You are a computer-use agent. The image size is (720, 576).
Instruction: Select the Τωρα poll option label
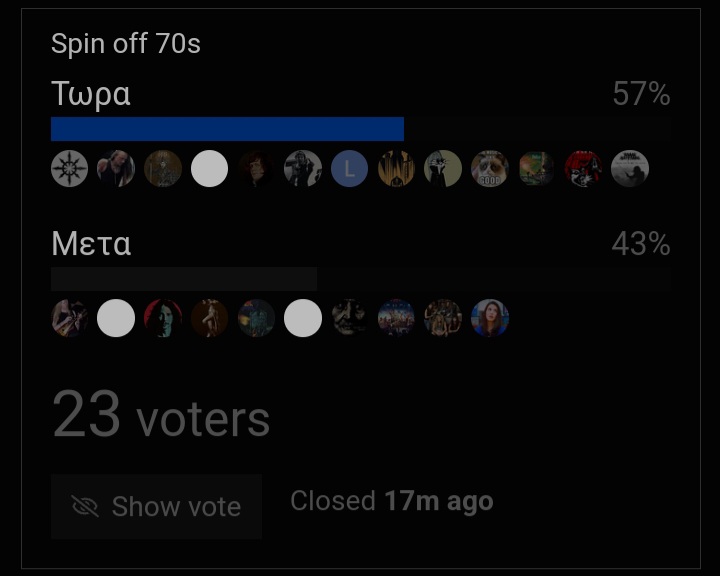pos(91,94)
